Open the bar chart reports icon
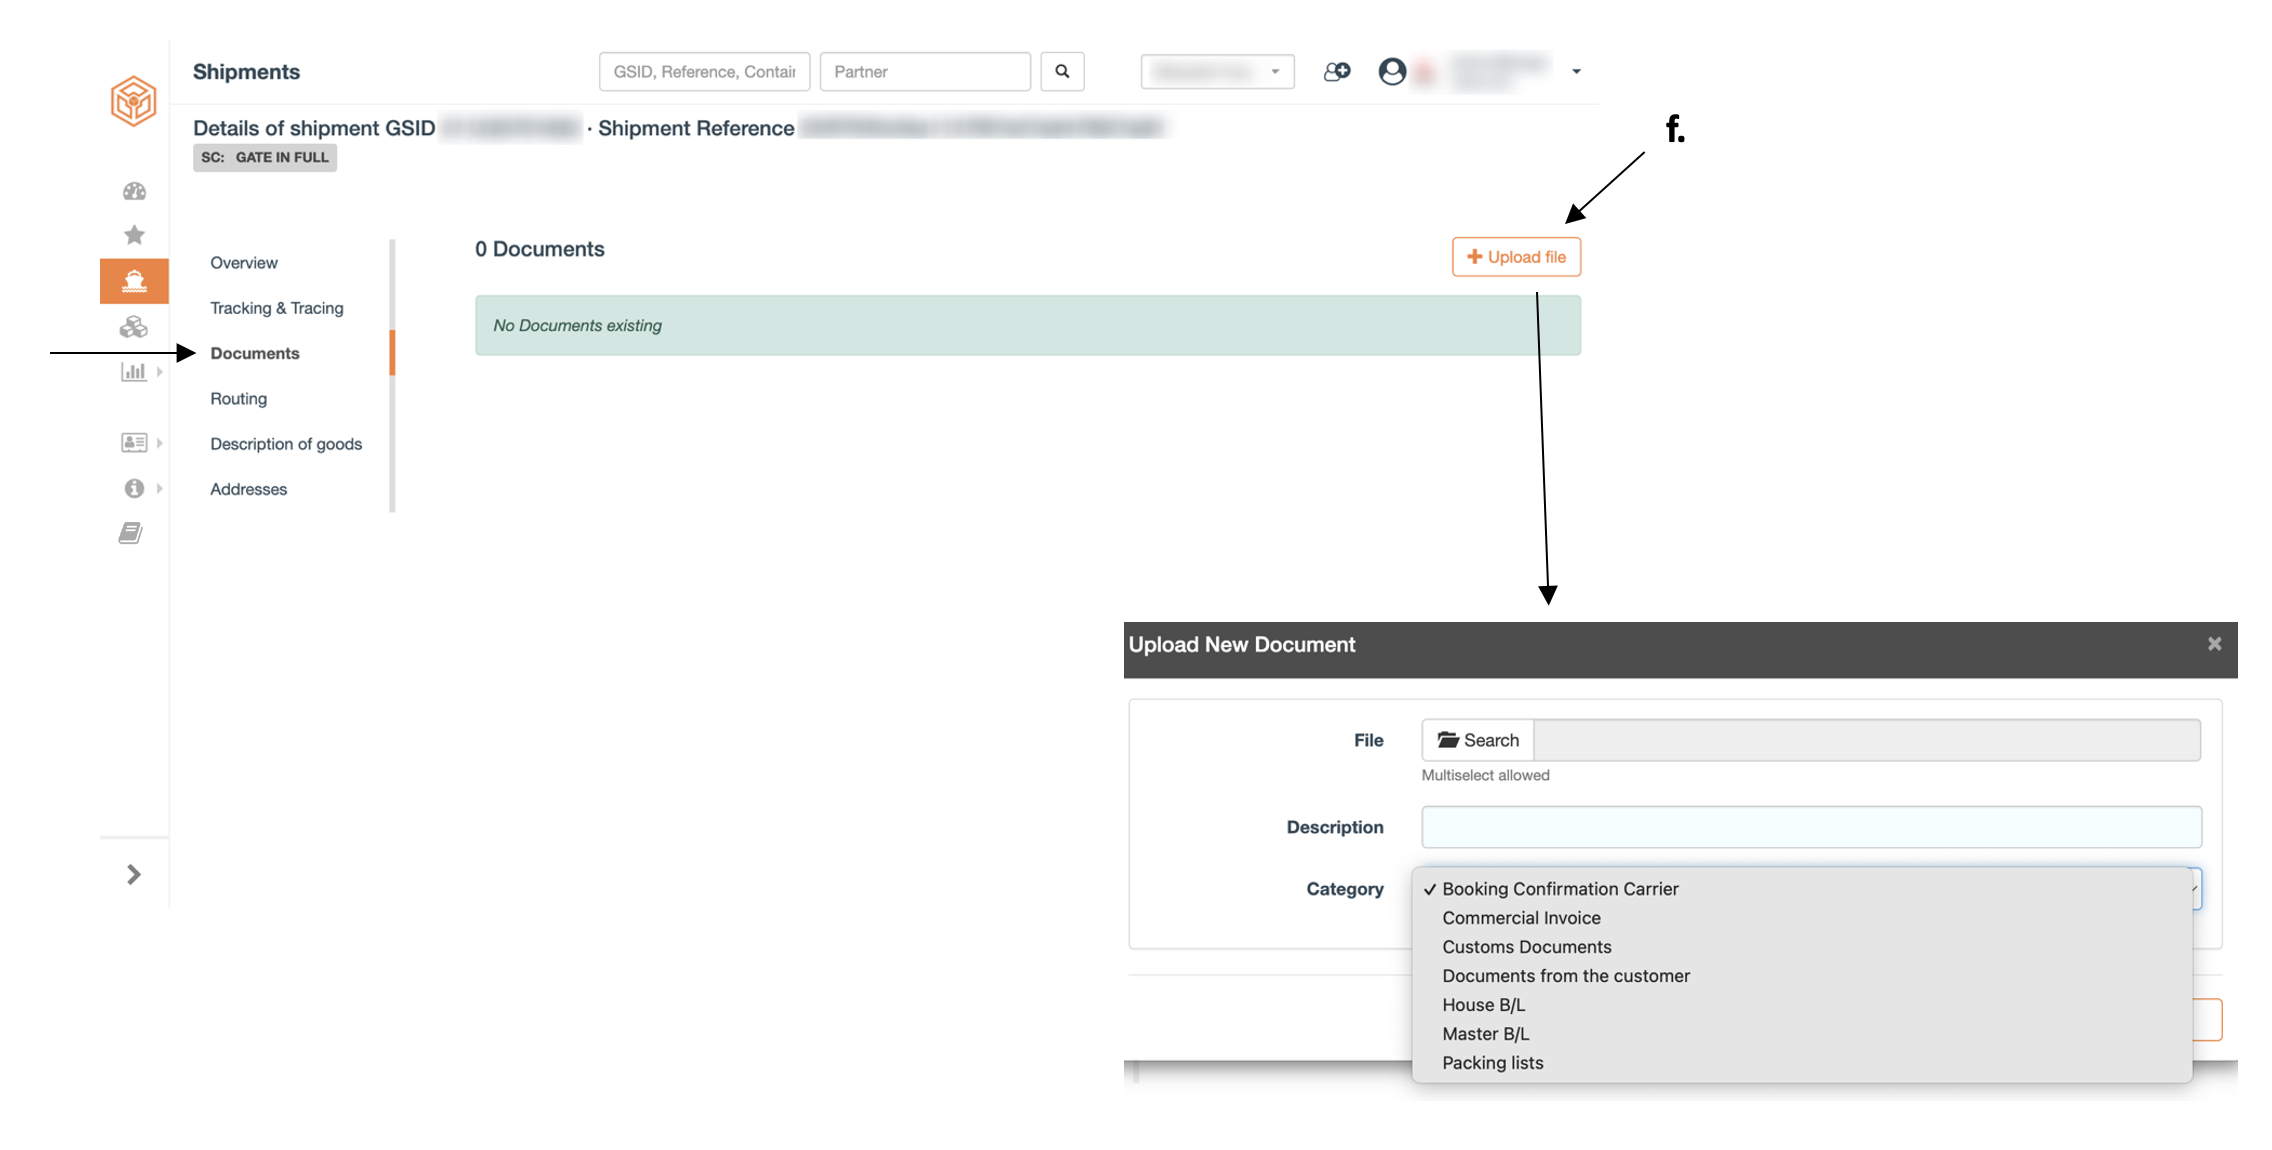The height and width of the screenshot is (1150, 2272). 134,372
